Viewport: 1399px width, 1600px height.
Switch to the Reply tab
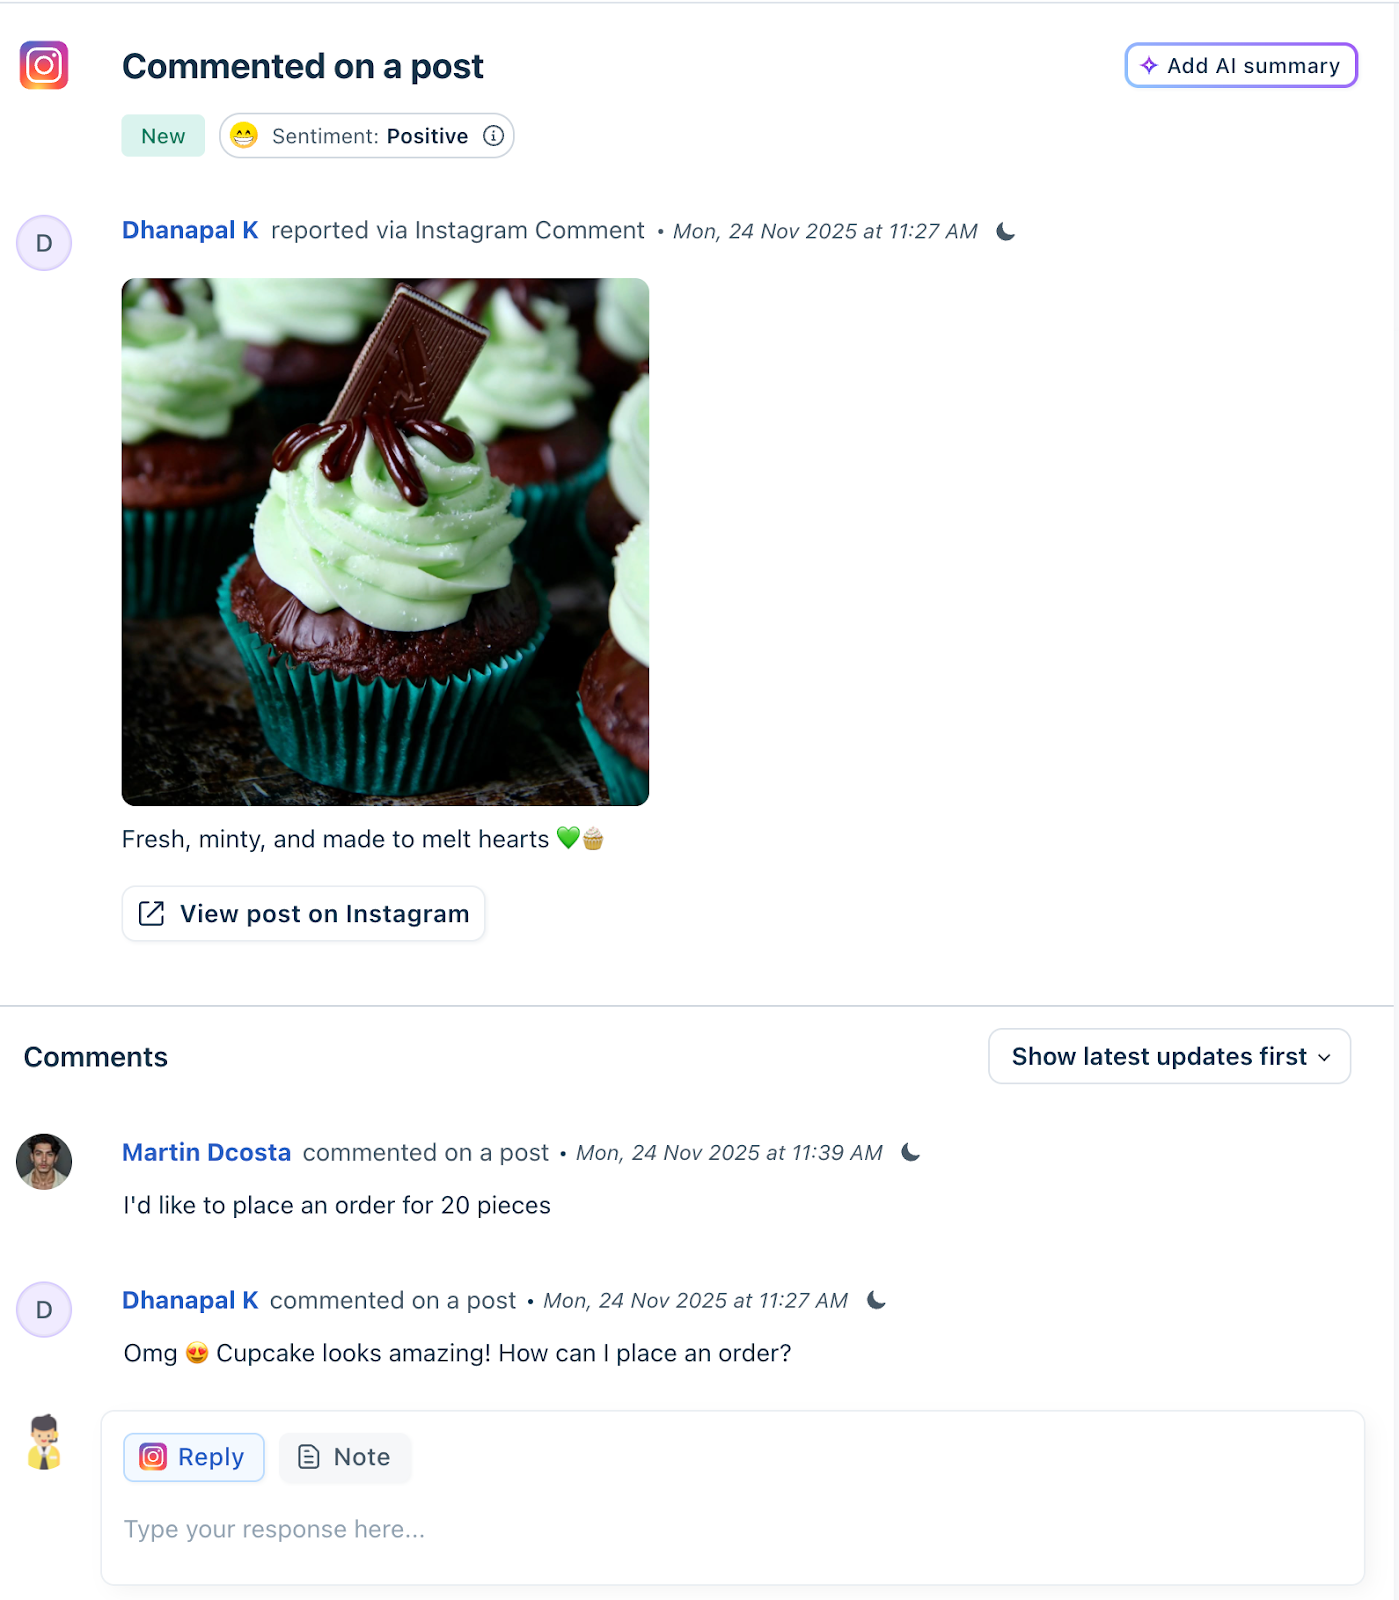[194, 1457]
